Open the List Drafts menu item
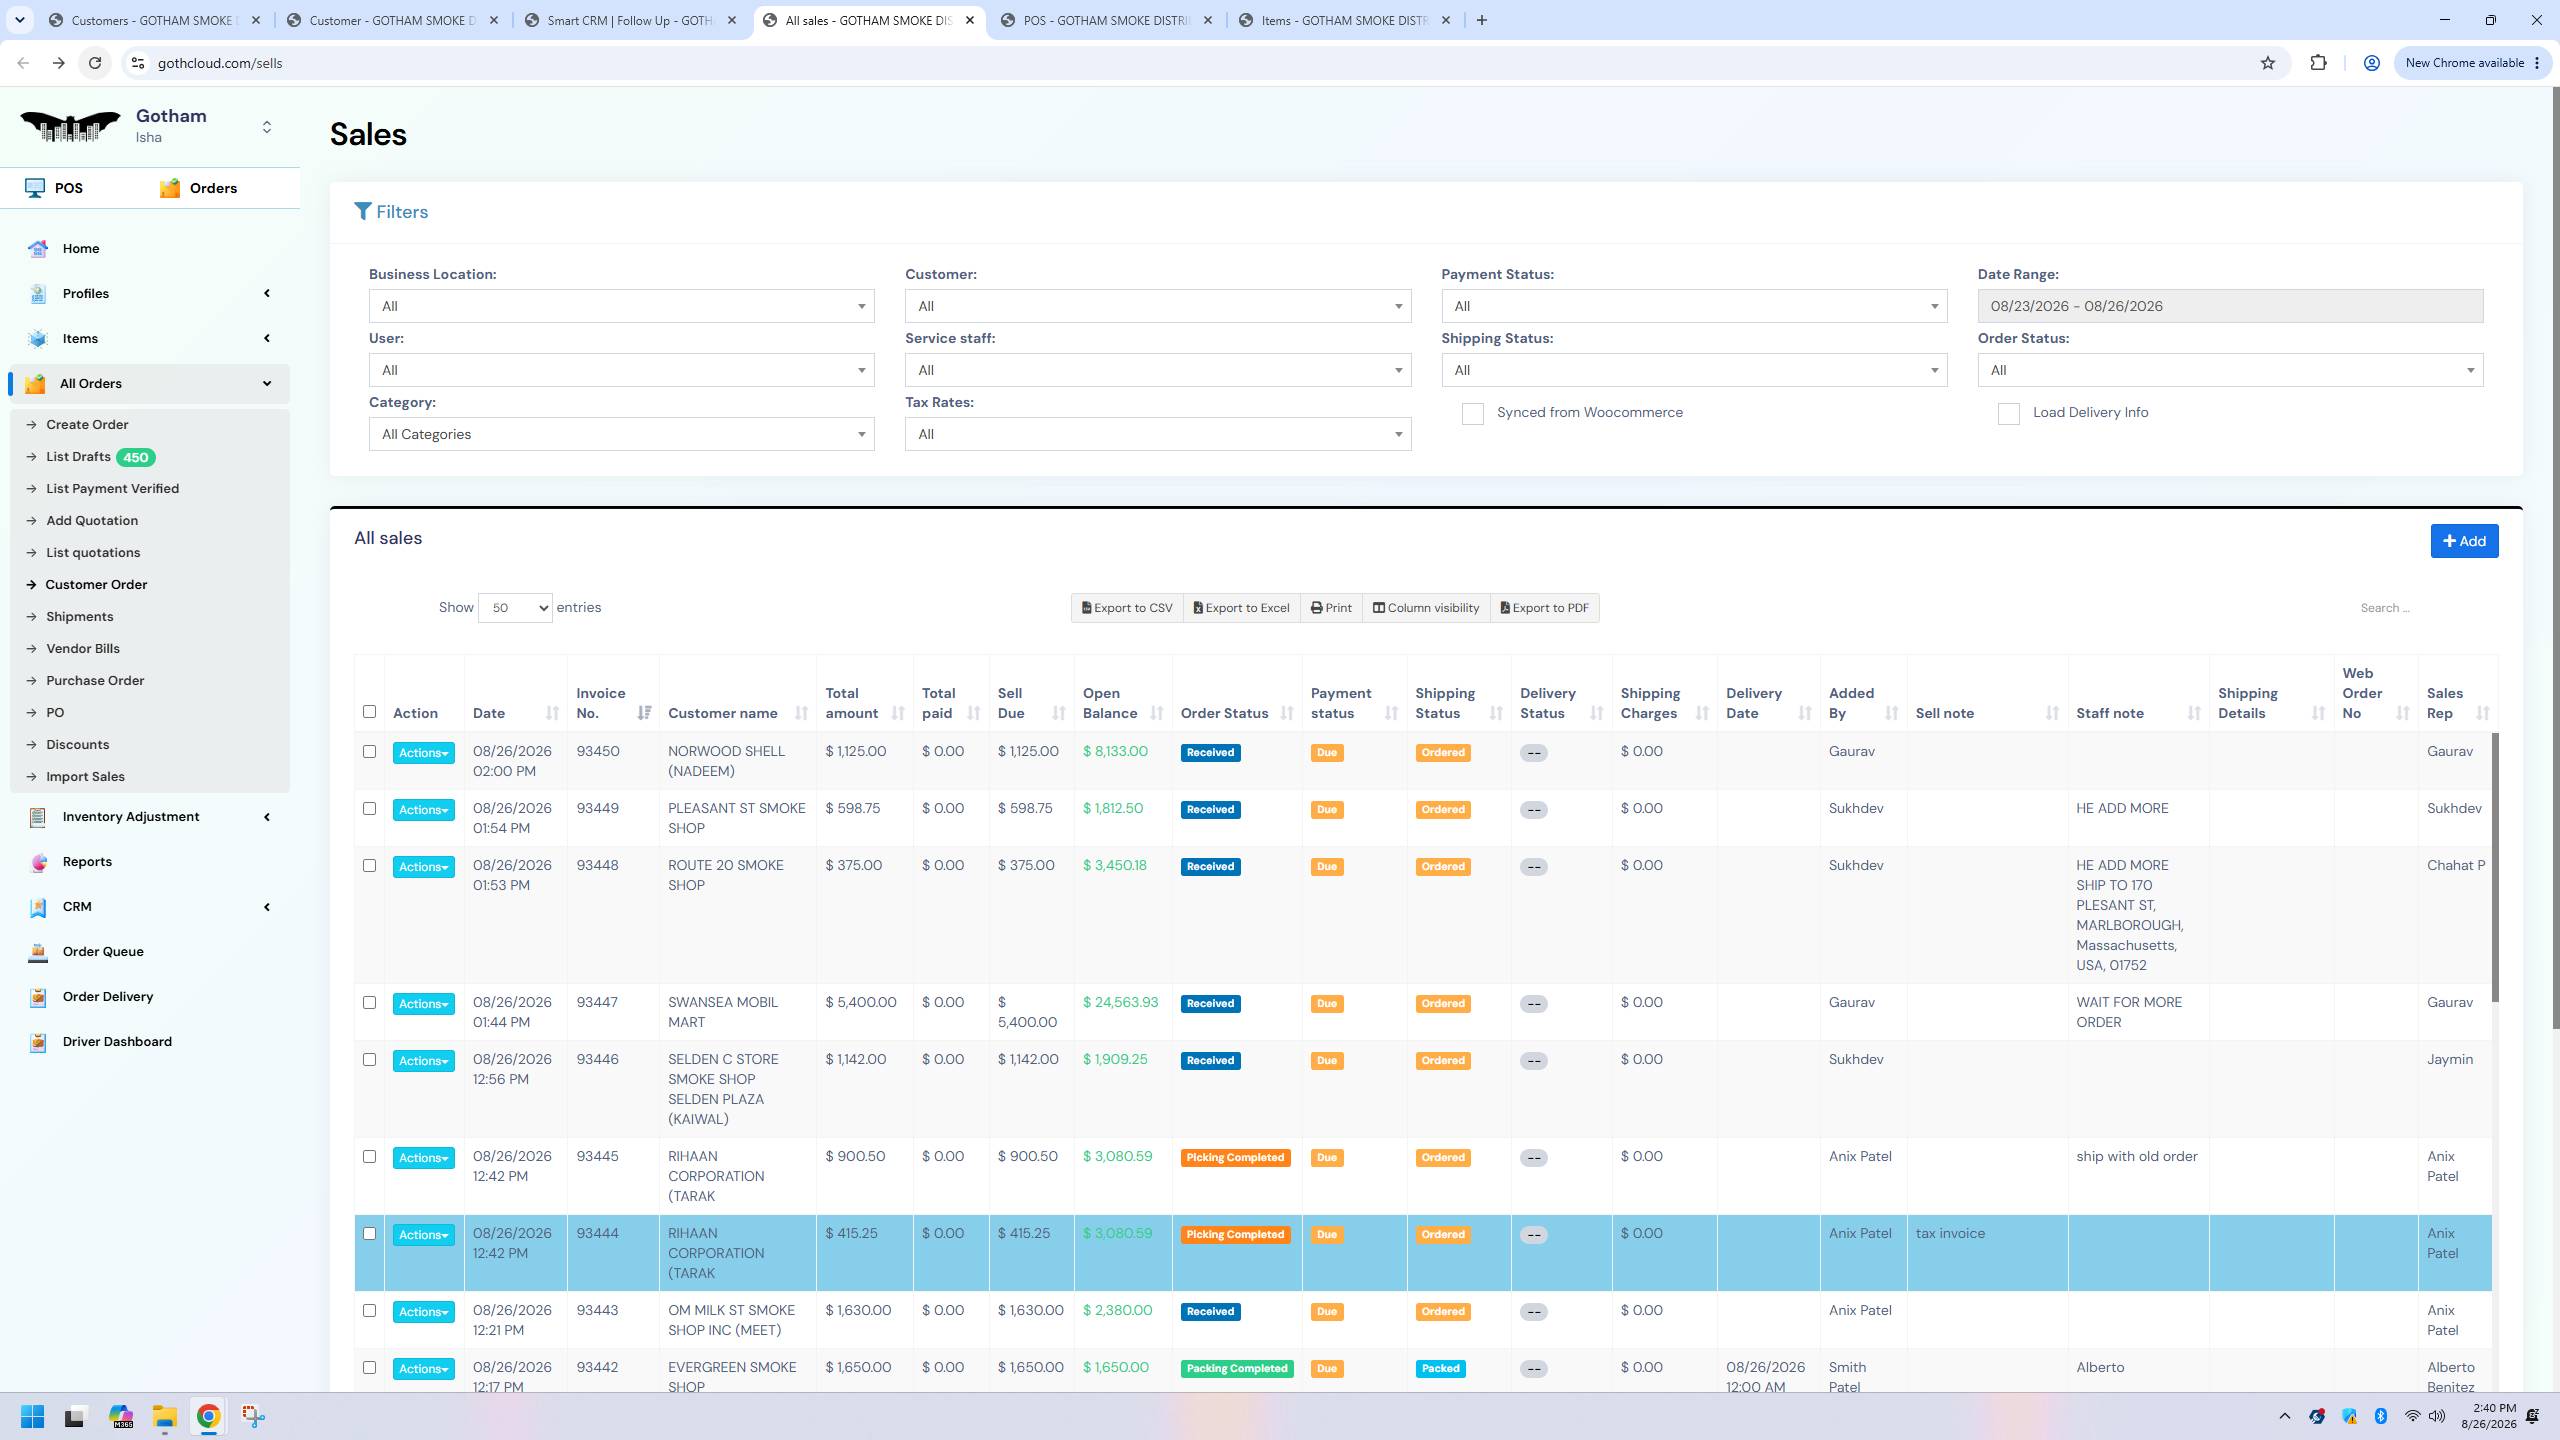 coord(78,457)
